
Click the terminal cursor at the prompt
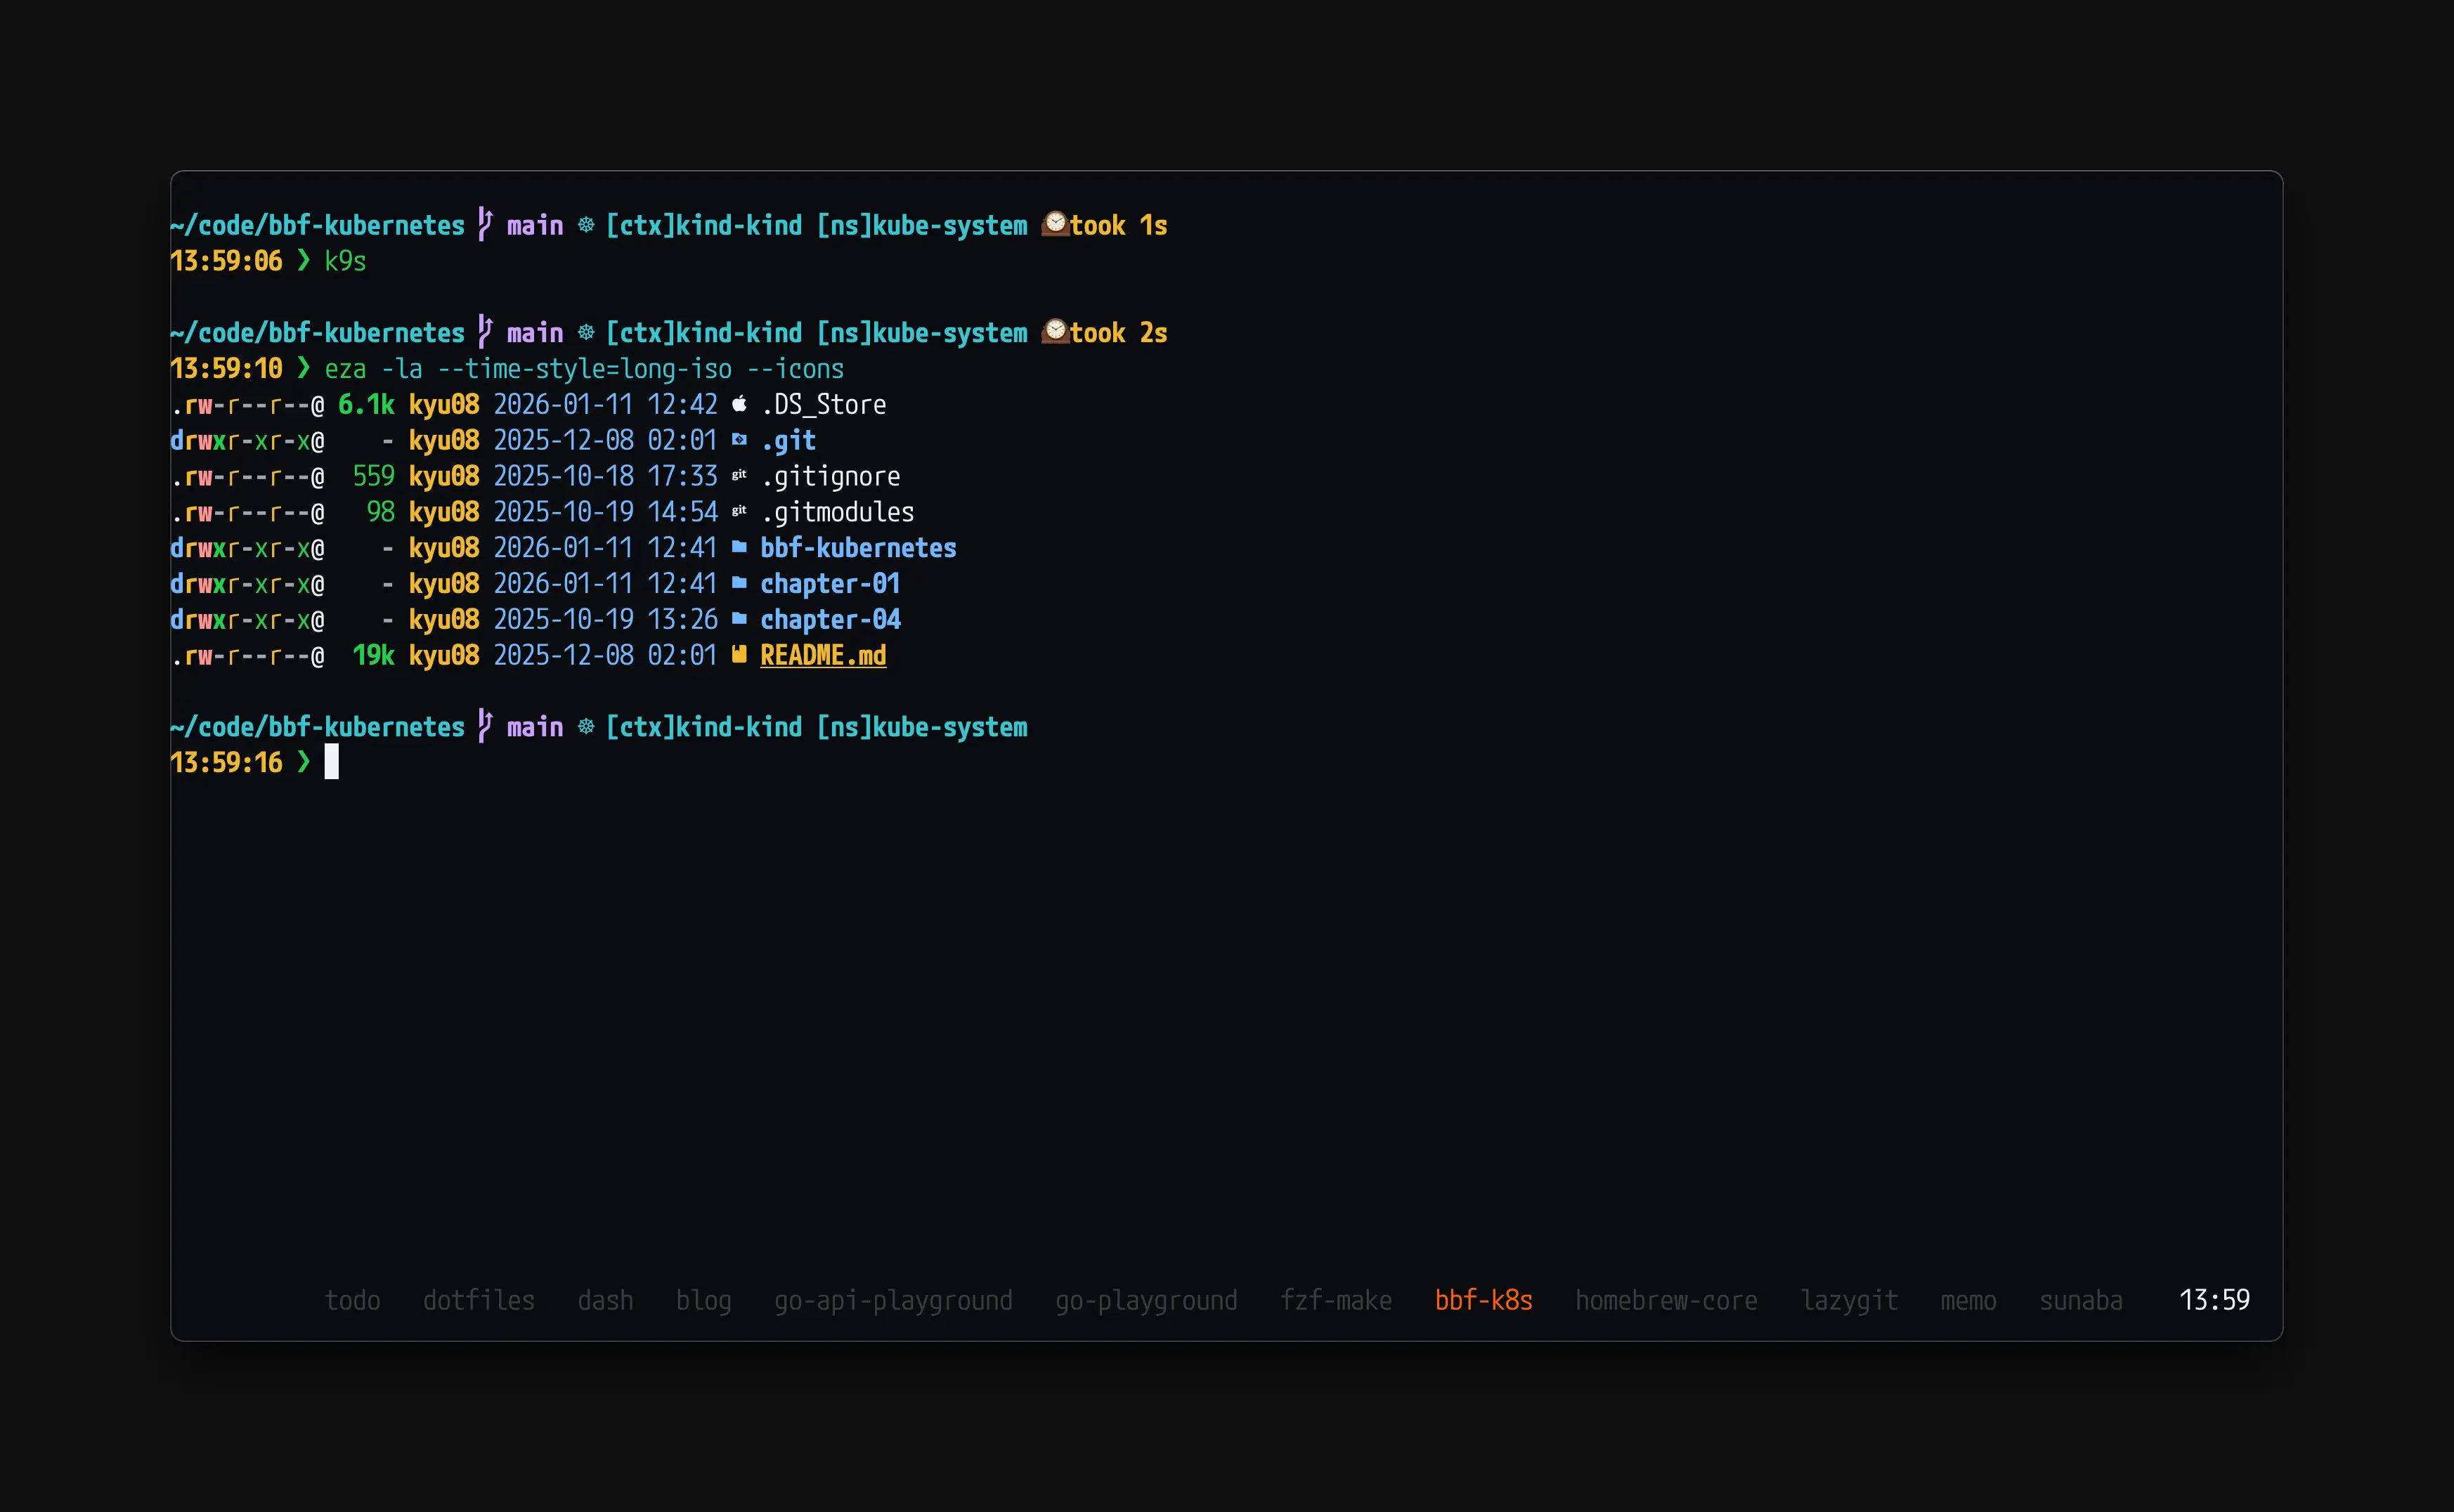(331, 762)
